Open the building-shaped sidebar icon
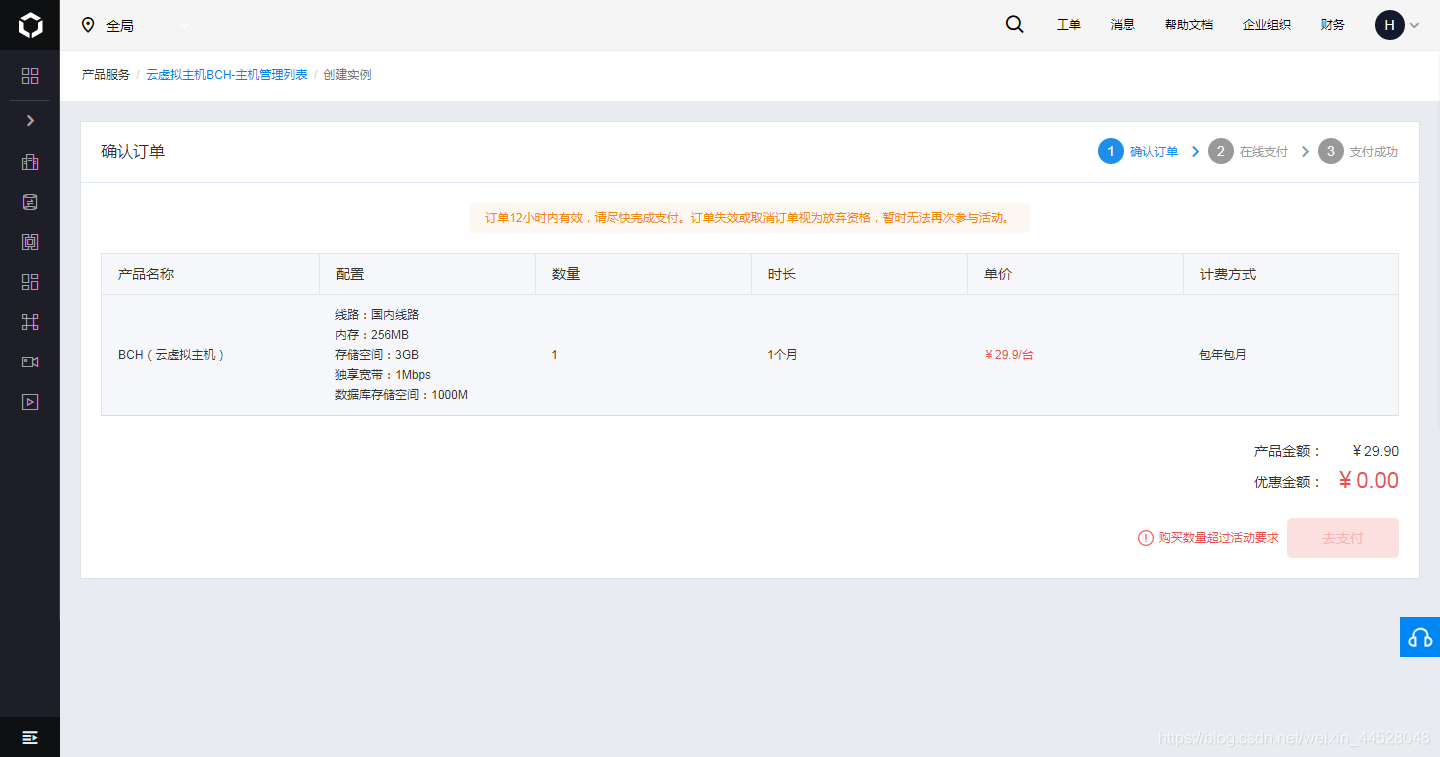This screenshot has height=757, width=1440. click(30, 162)
